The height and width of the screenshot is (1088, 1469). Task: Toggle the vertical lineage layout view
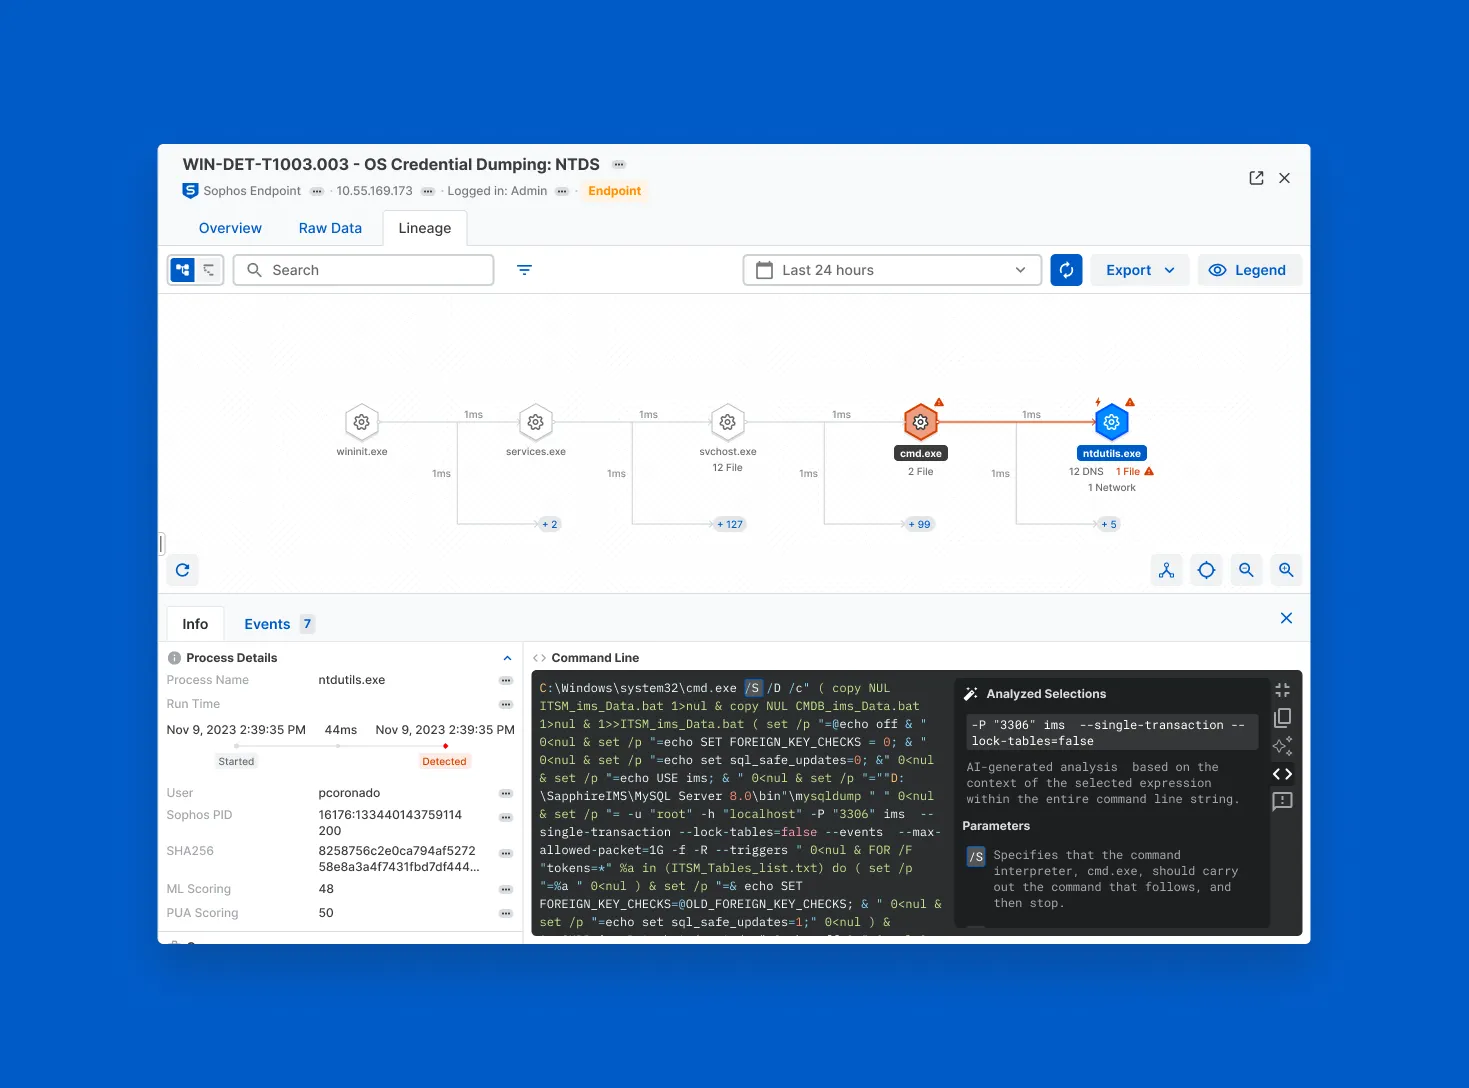click(x=207, y=269)
